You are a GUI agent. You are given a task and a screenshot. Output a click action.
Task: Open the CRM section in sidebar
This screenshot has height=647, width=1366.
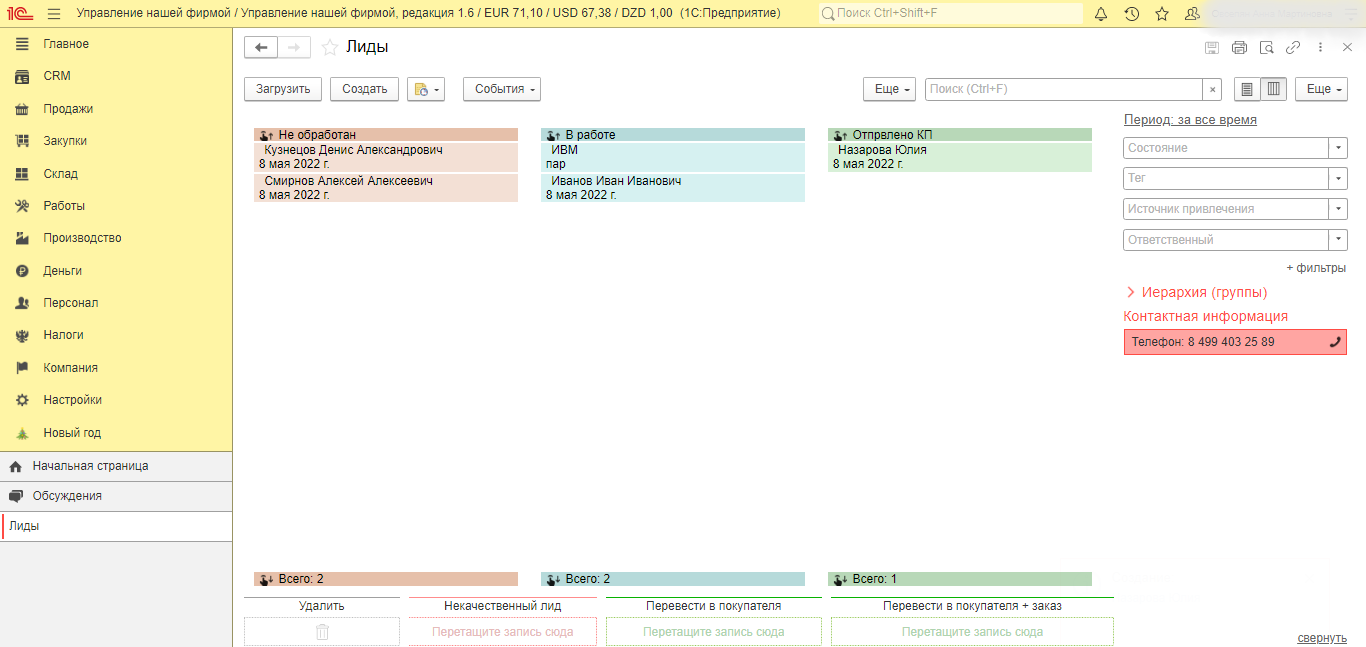tap(57, 76)
